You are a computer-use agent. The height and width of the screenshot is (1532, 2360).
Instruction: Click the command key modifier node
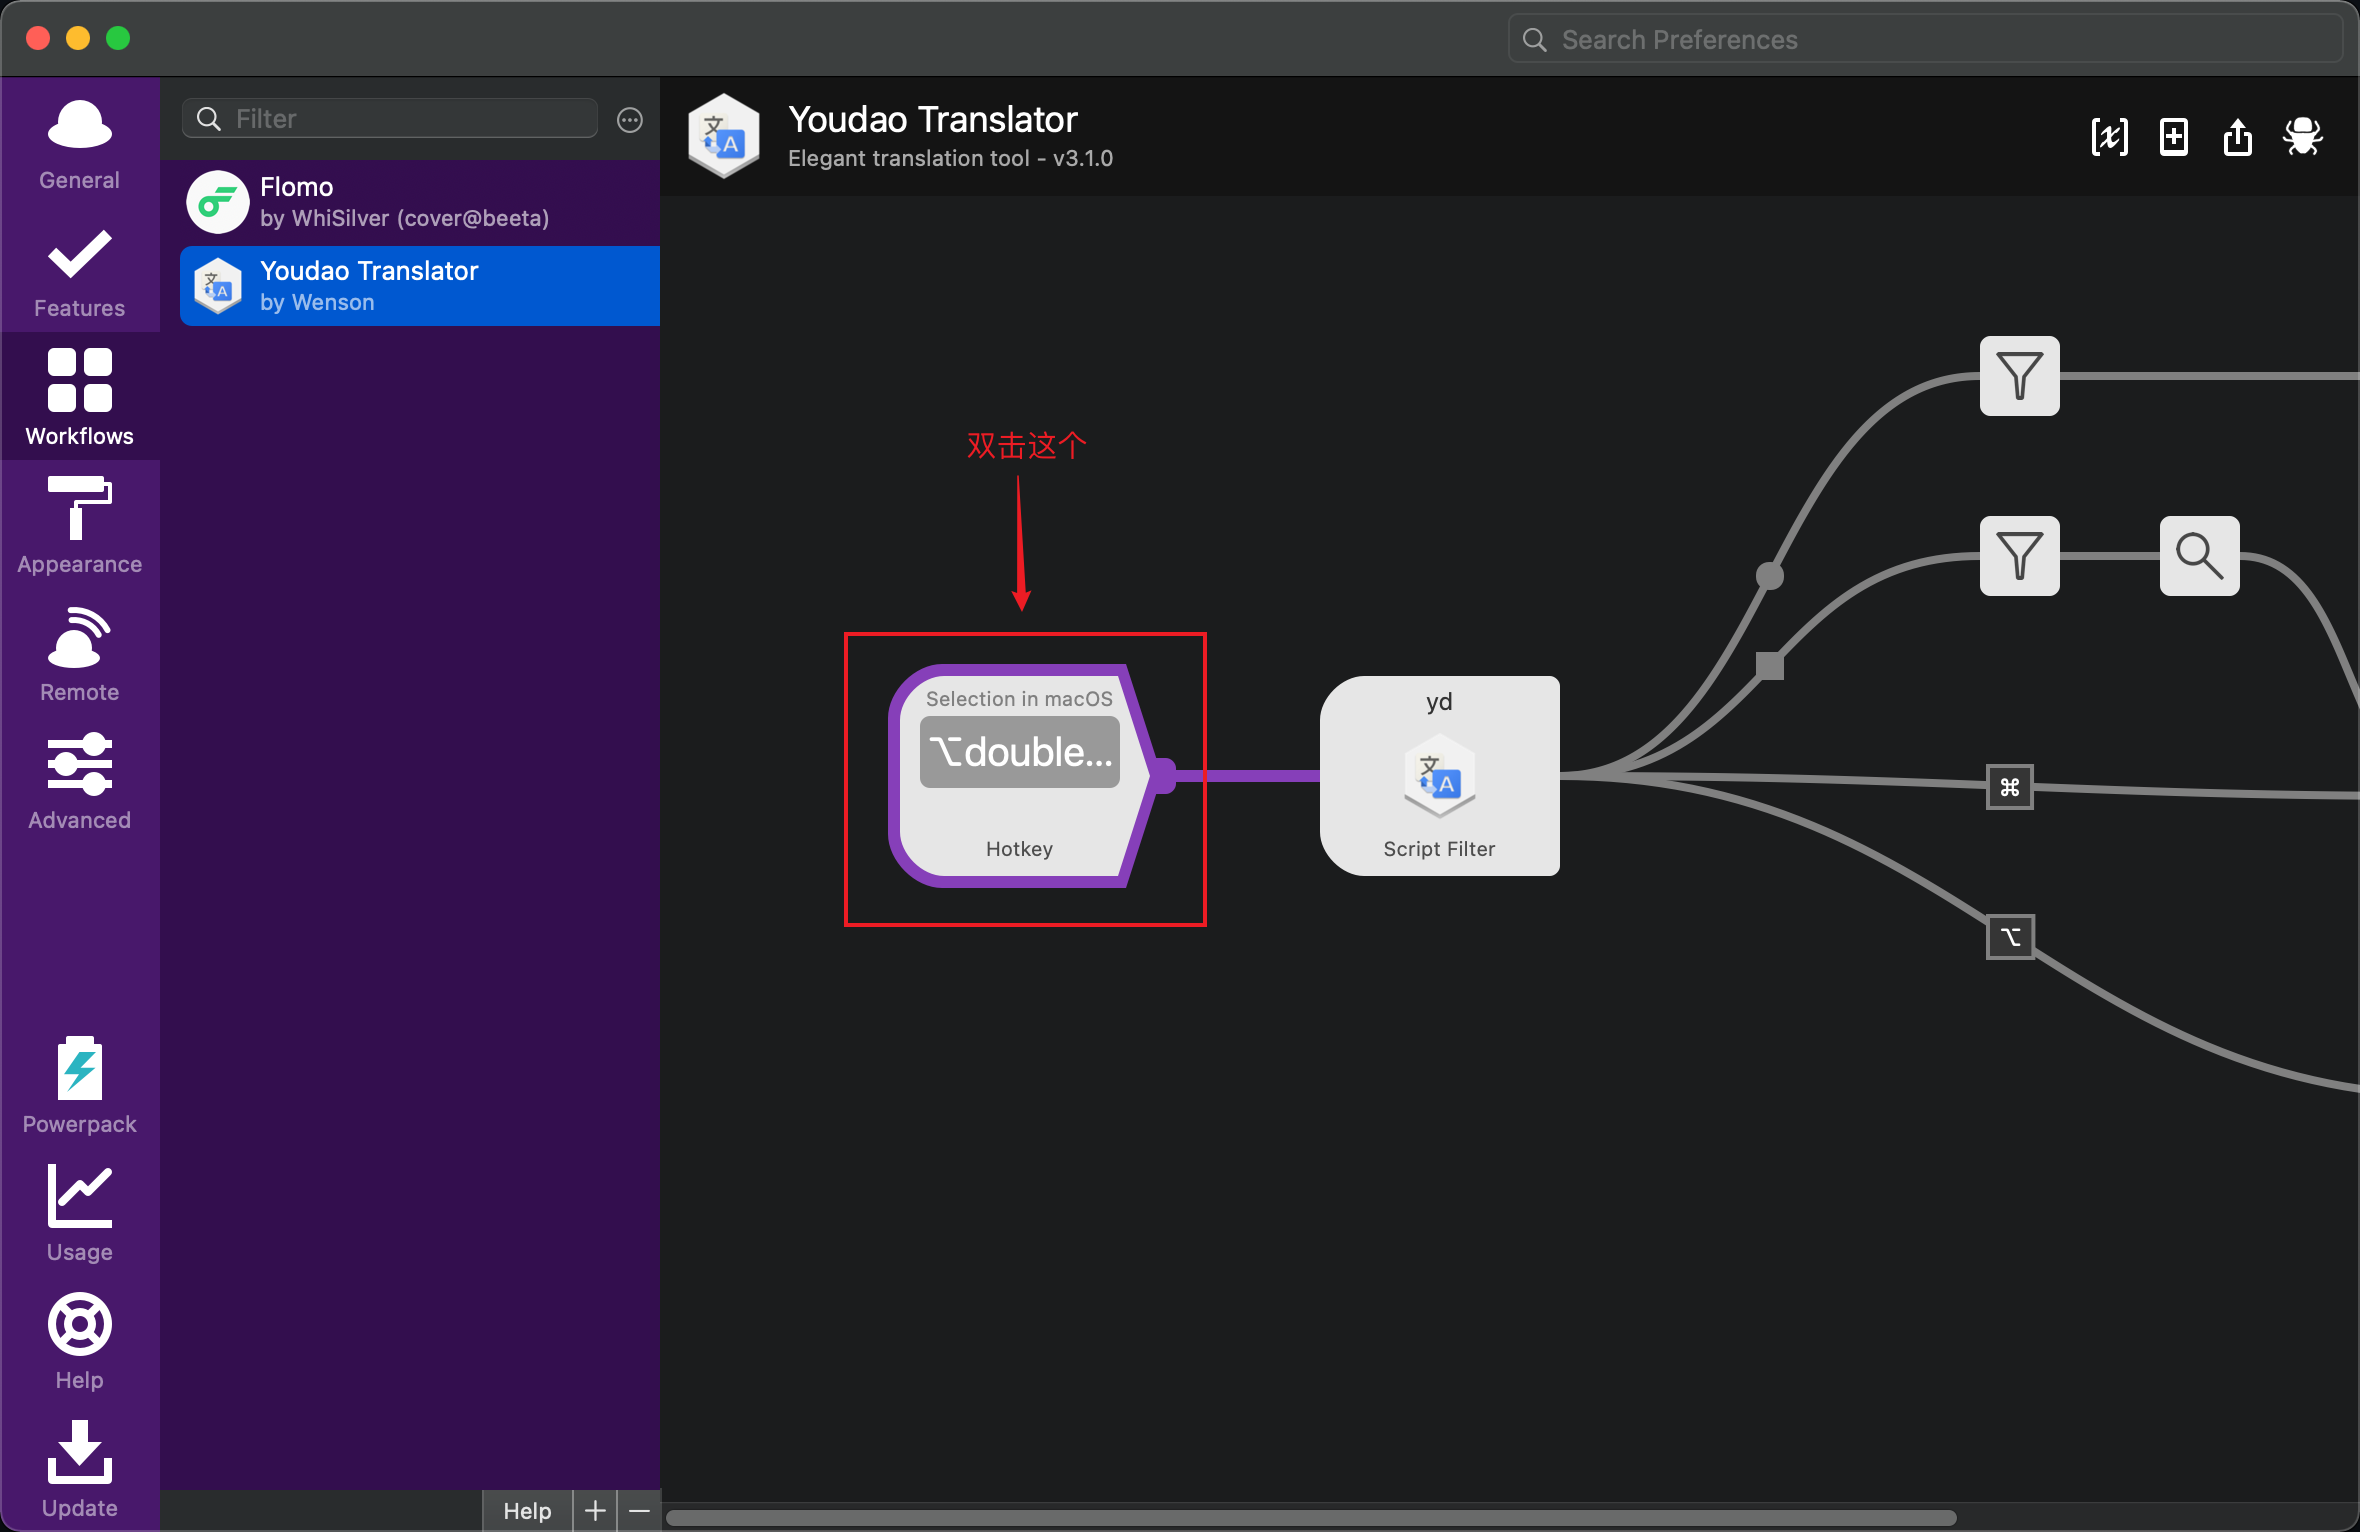(x=2009, y=788)
